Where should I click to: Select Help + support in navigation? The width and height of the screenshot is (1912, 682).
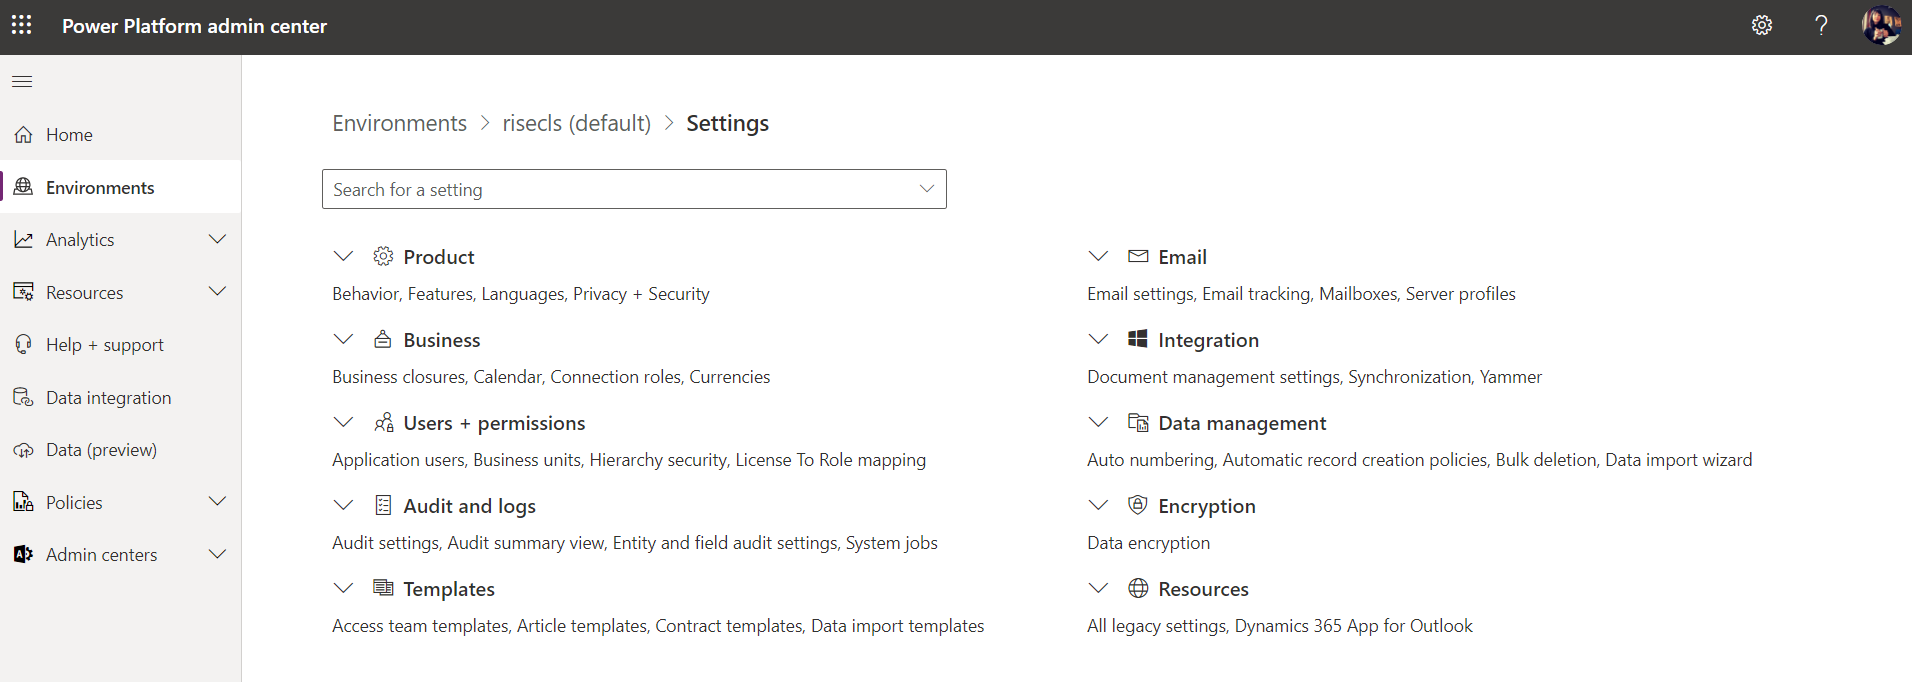(104, 345)
